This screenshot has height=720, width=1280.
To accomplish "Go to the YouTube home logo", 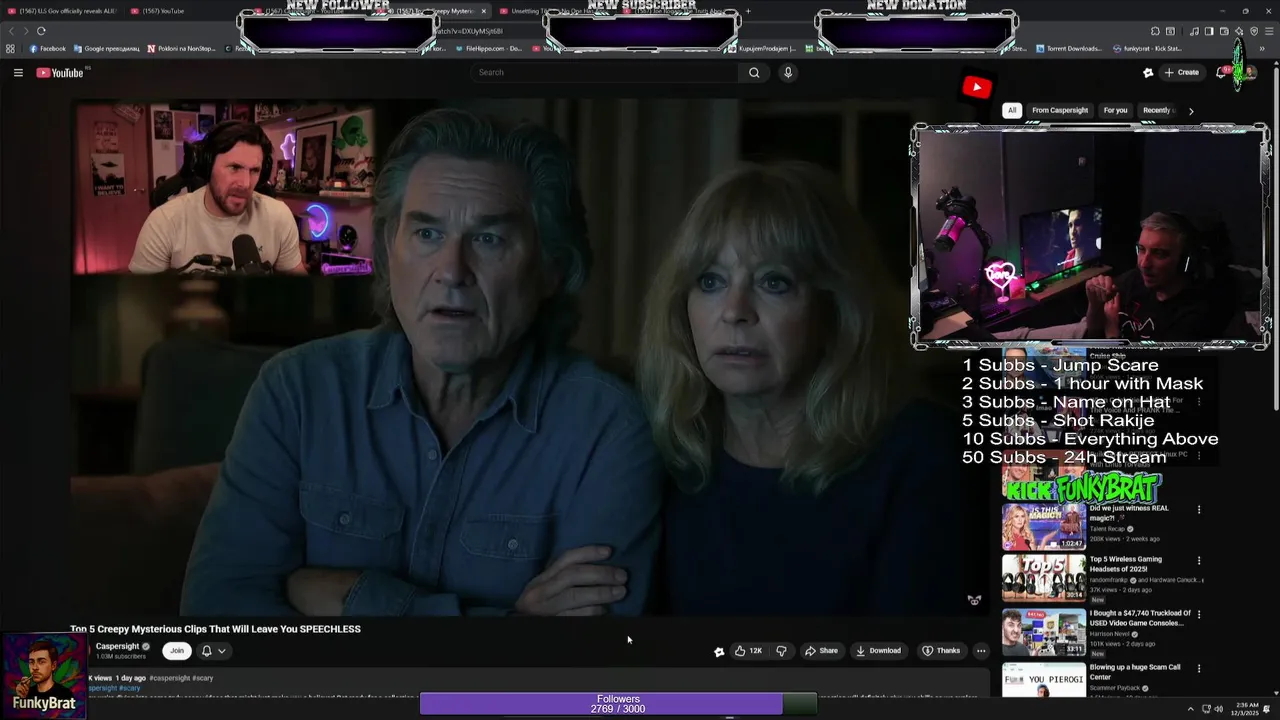I will (60, 72).
